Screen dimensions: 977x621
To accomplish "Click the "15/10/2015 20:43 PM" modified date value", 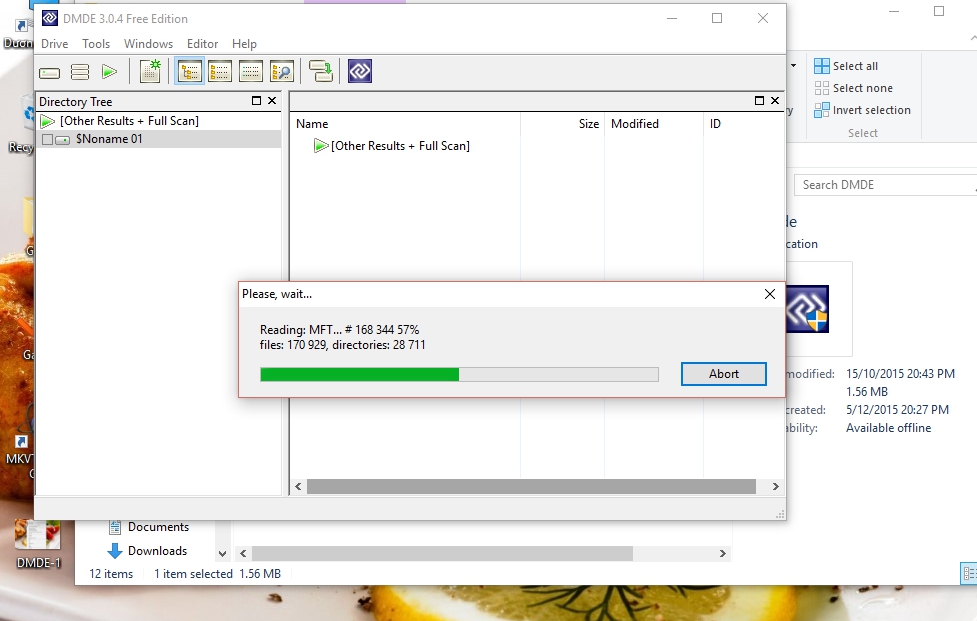I will (x=900, y=374).
